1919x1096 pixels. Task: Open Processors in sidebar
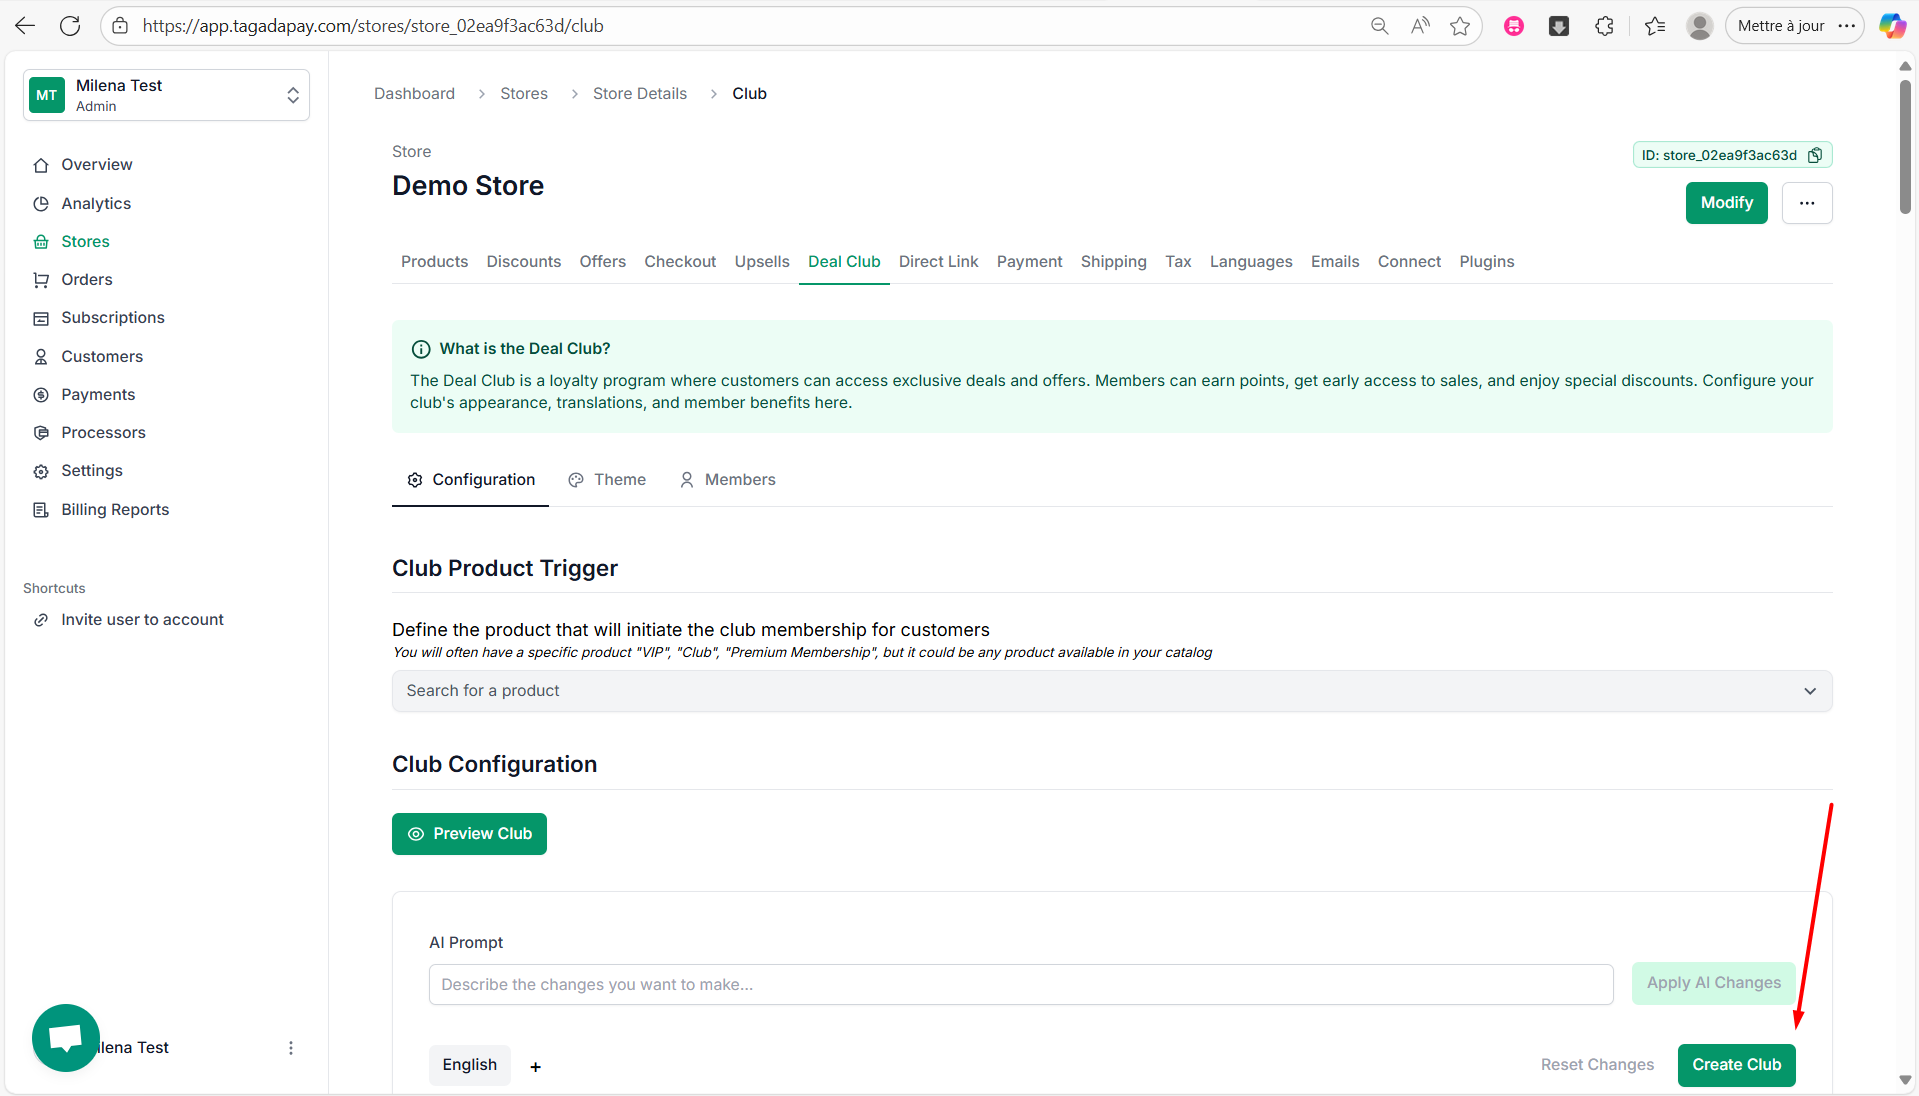coord(103,433)
